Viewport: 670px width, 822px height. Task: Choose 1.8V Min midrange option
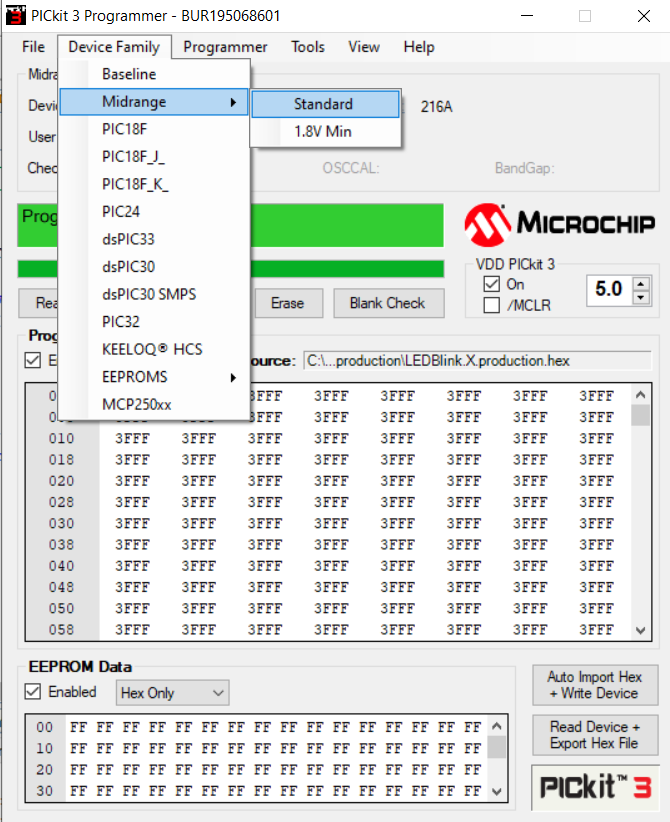point(326,132)
